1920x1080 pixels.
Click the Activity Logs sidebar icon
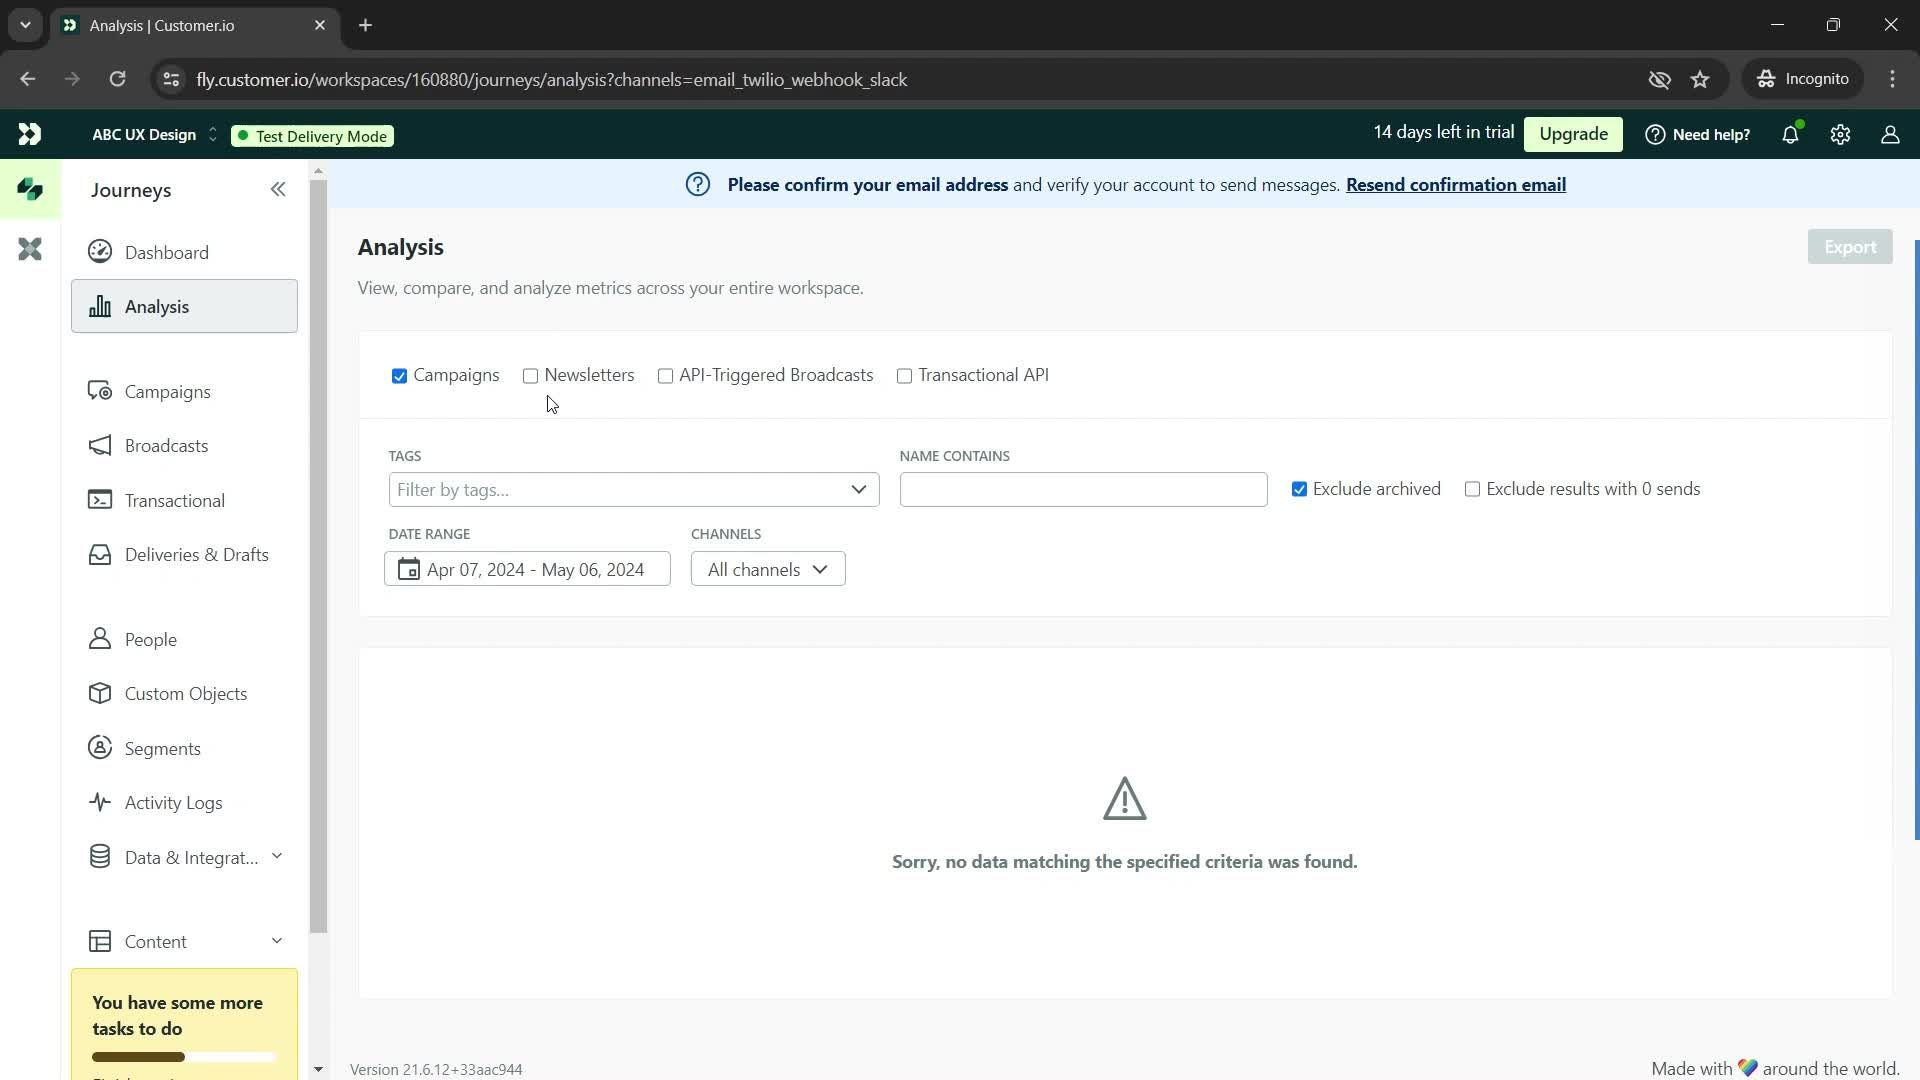(x=102, y=802)
